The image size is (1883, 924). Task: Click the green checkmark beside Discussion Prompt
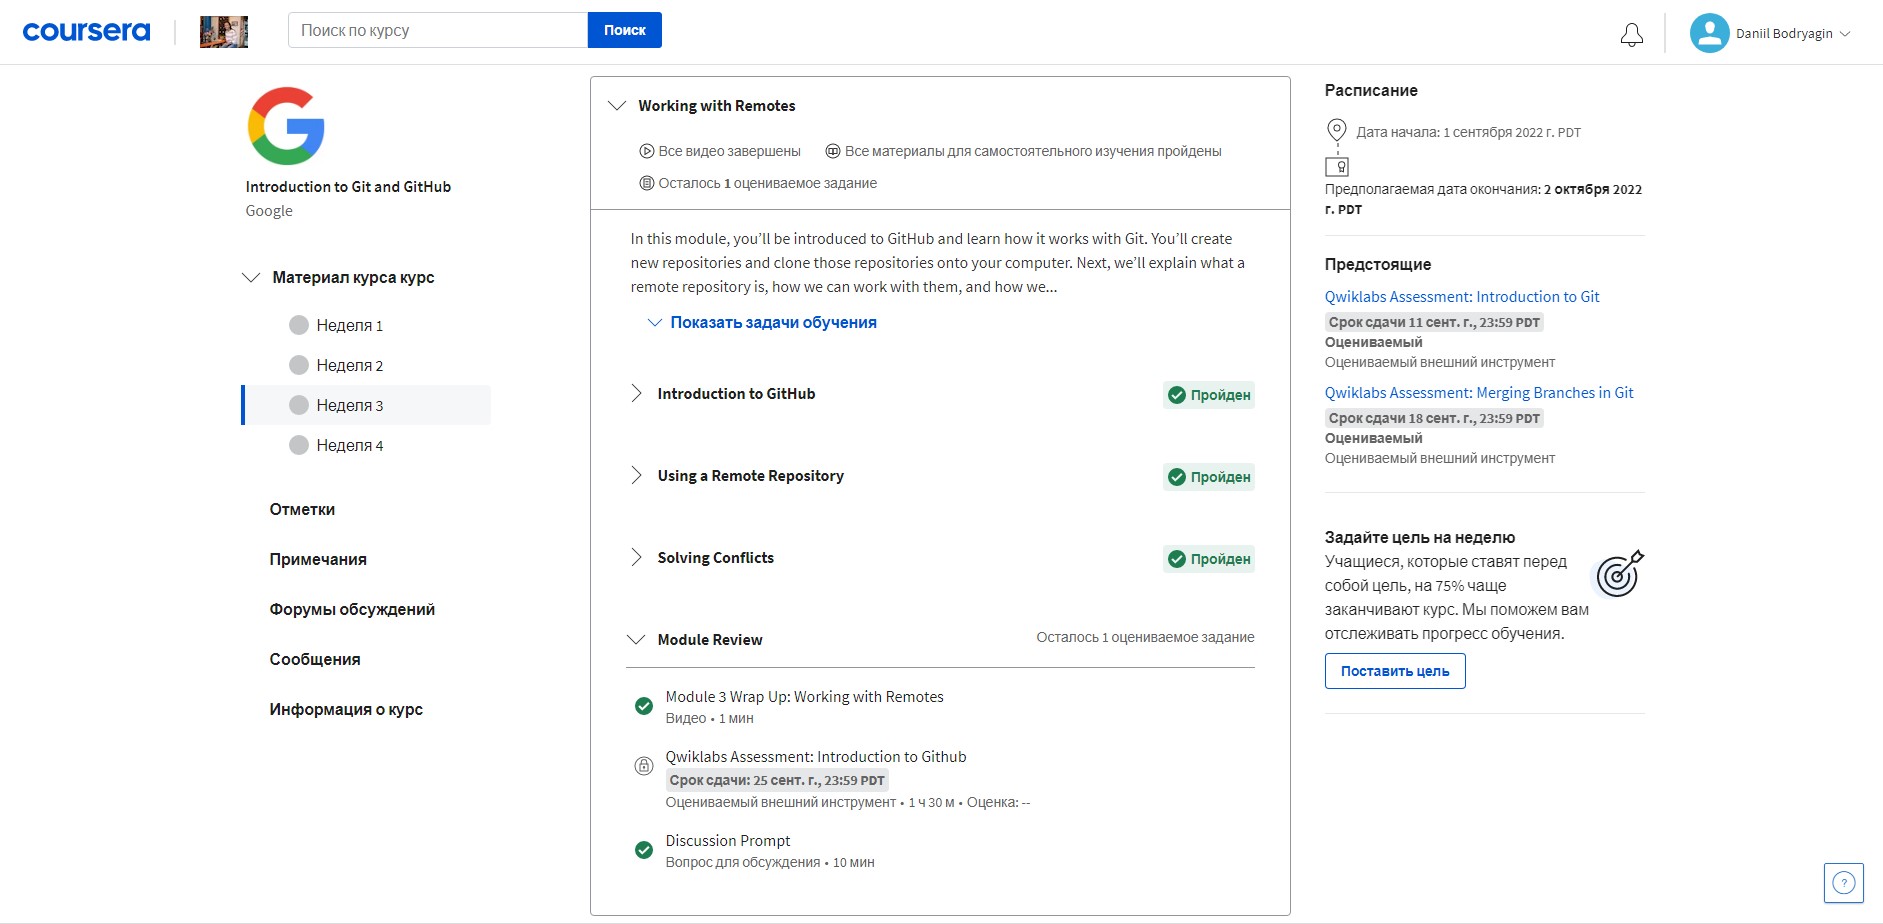click(x=644, y=850)
